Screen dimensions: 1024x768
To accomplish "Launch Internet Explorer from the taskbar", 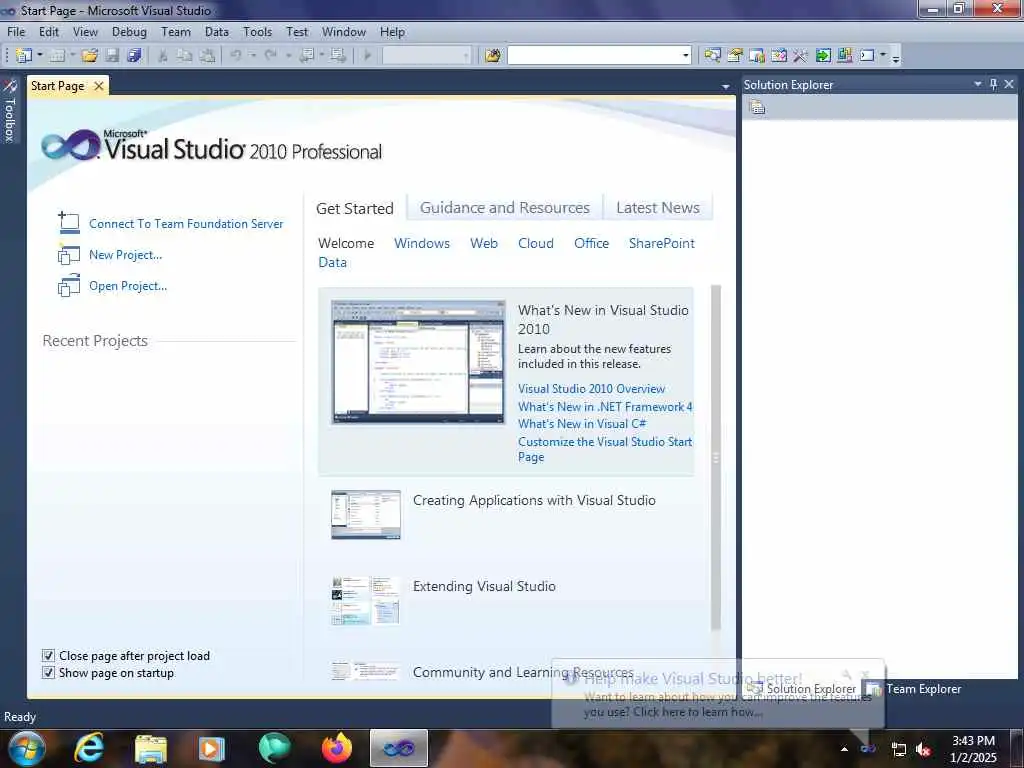I will tap(89, 748).
